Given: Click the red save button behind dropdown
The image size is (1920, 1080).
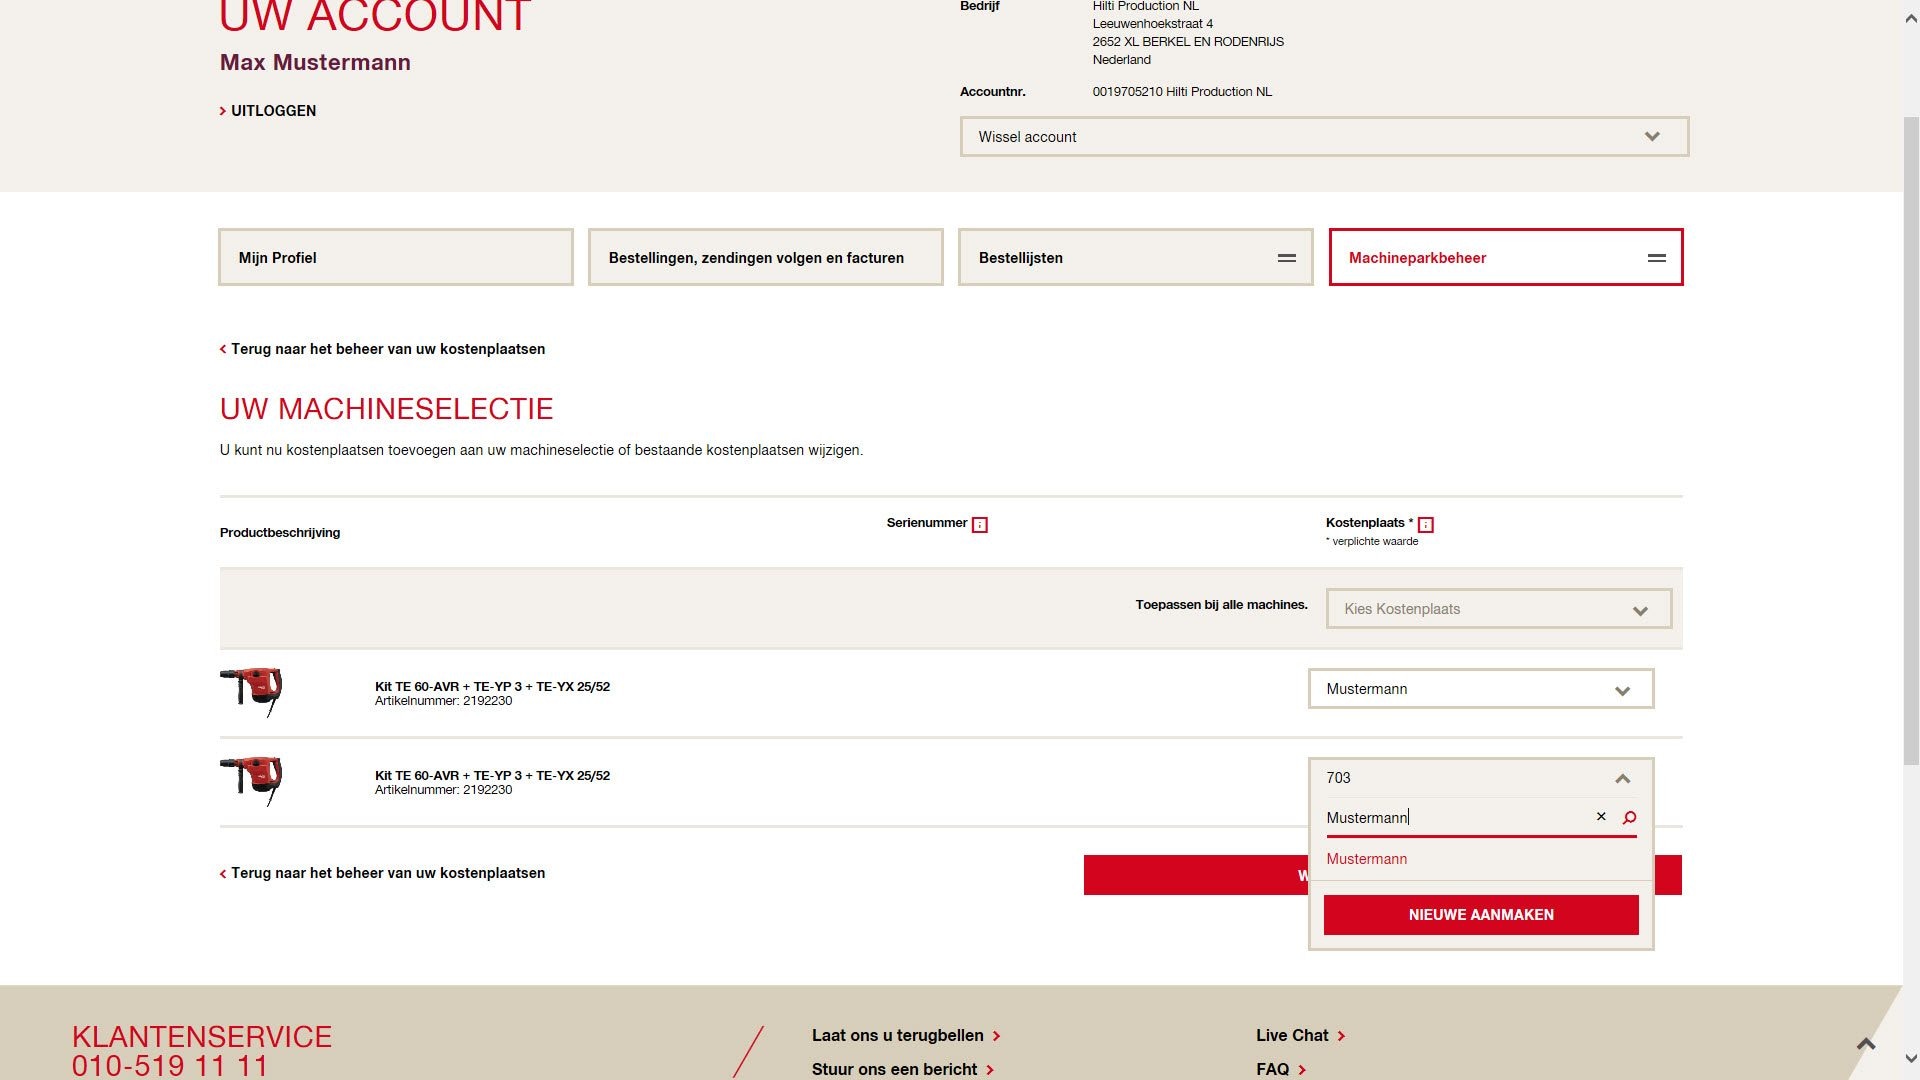Looking at the screenshot, I should click(x=1195, y=875).
